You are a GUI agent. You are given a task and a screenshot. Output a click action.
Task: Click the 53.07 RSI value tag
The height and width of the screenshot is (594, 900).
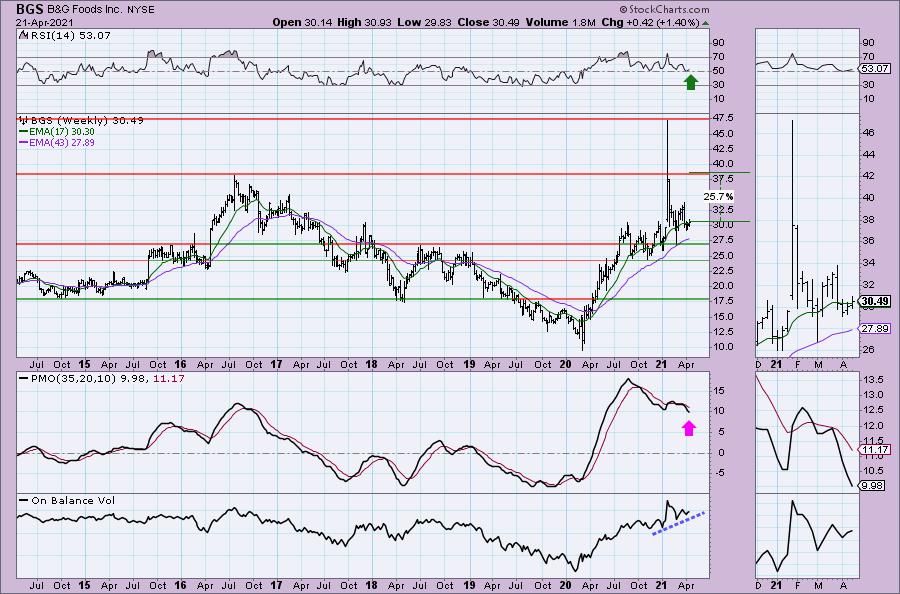(873, 68)
